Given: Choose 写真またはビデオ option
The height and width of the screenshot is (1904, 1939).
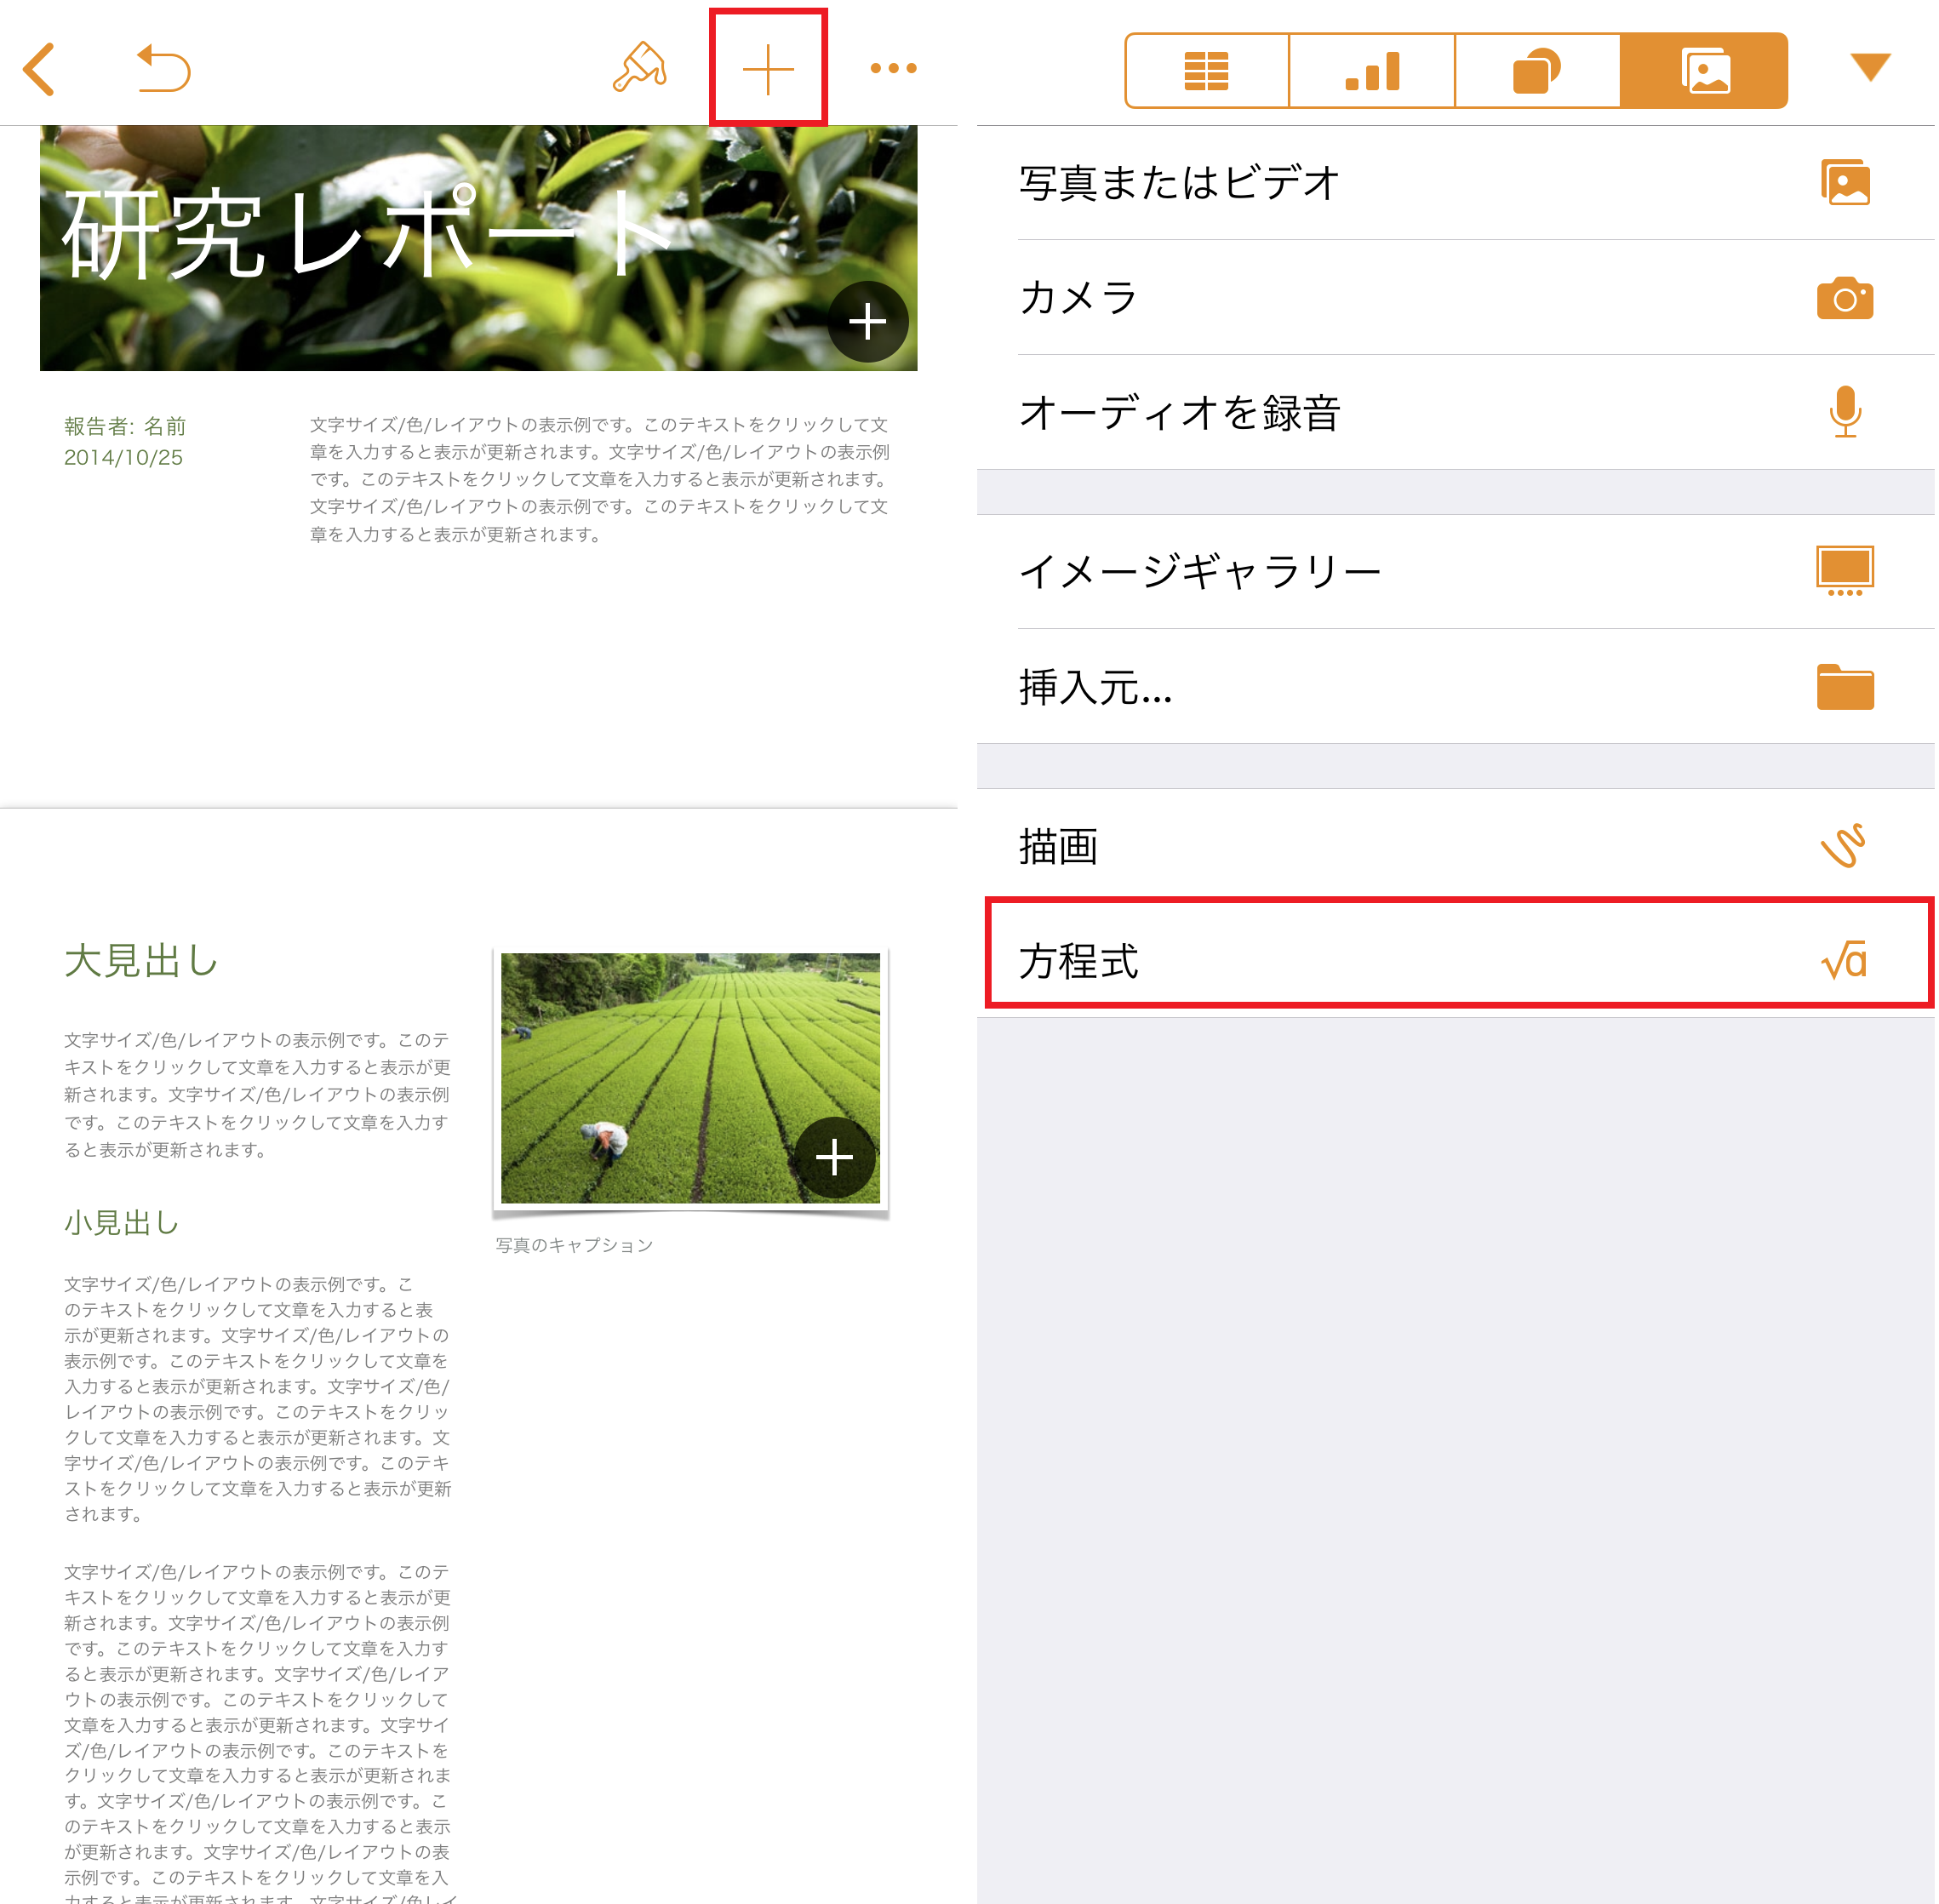Looking at the screenshot, I should 1456,183.
